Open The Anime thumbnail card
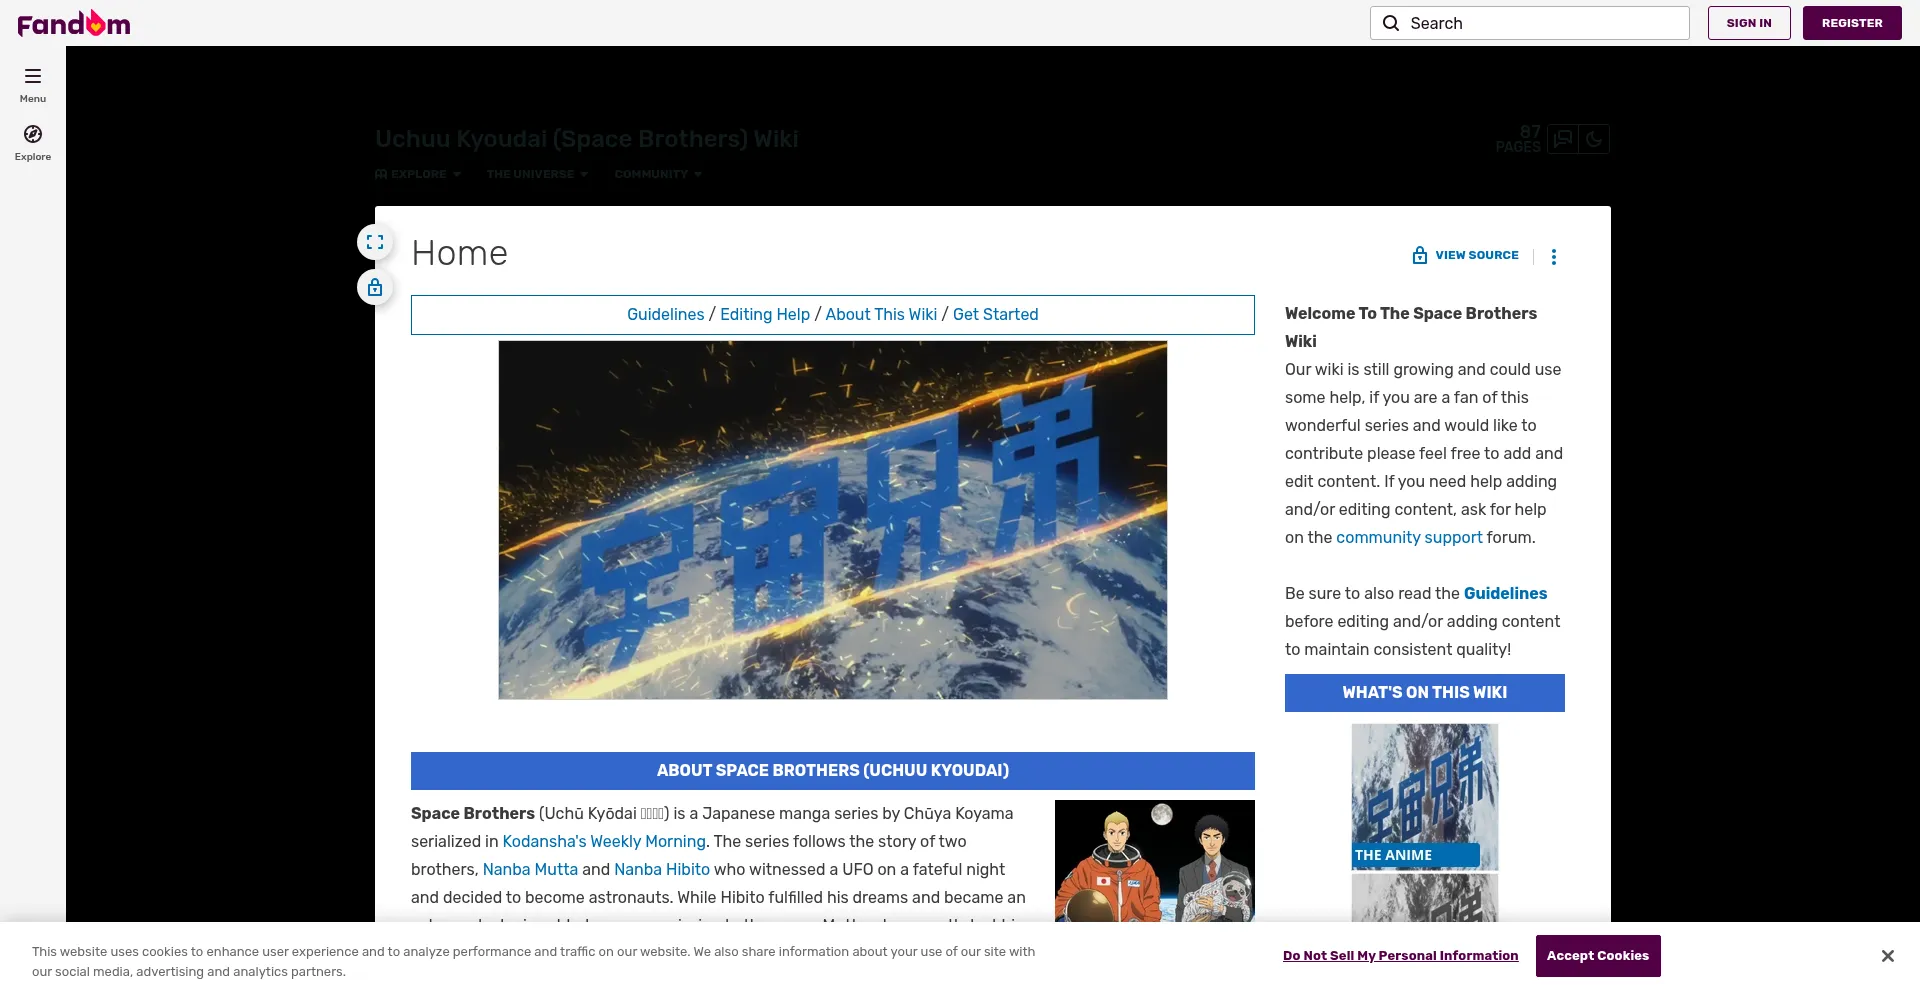 [x=1425, y=797]
